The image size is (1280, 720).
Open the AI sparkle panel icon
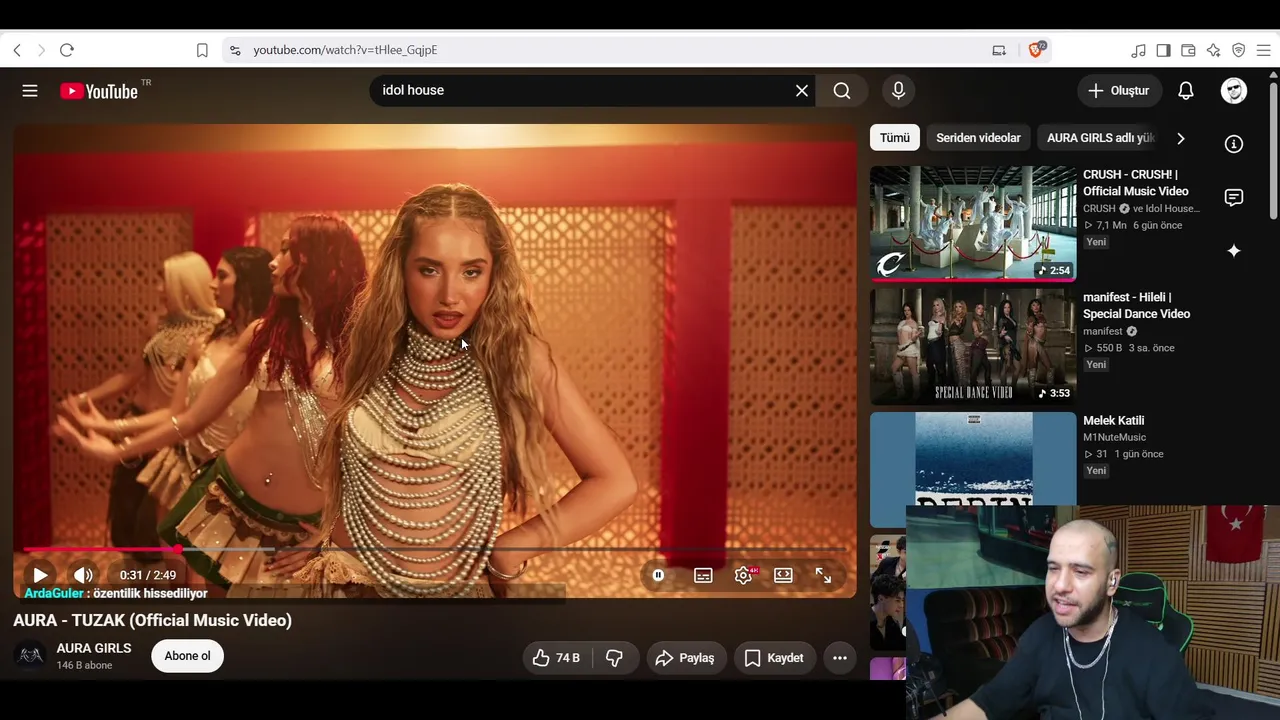click(1234, 251)
